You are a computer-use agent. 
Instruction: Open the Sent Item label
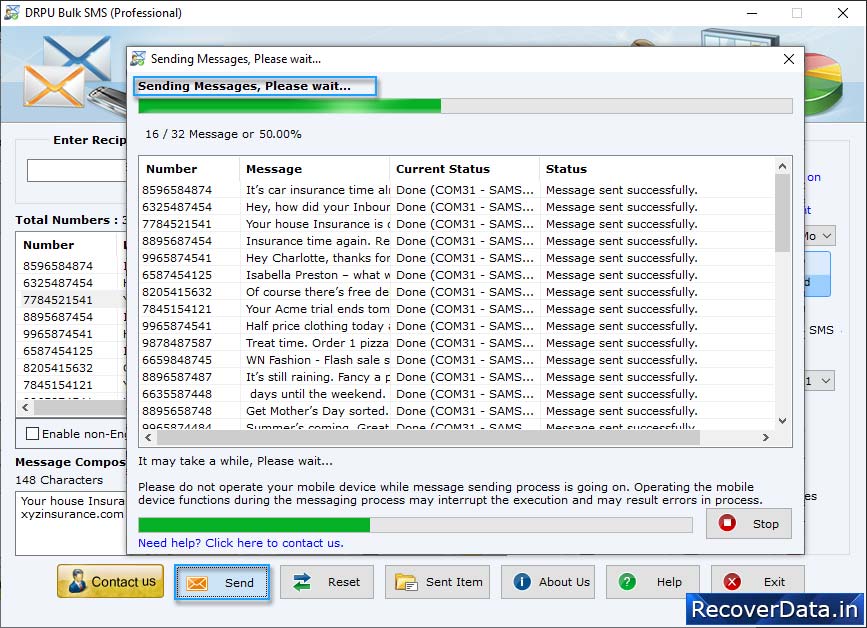(454, 582)
